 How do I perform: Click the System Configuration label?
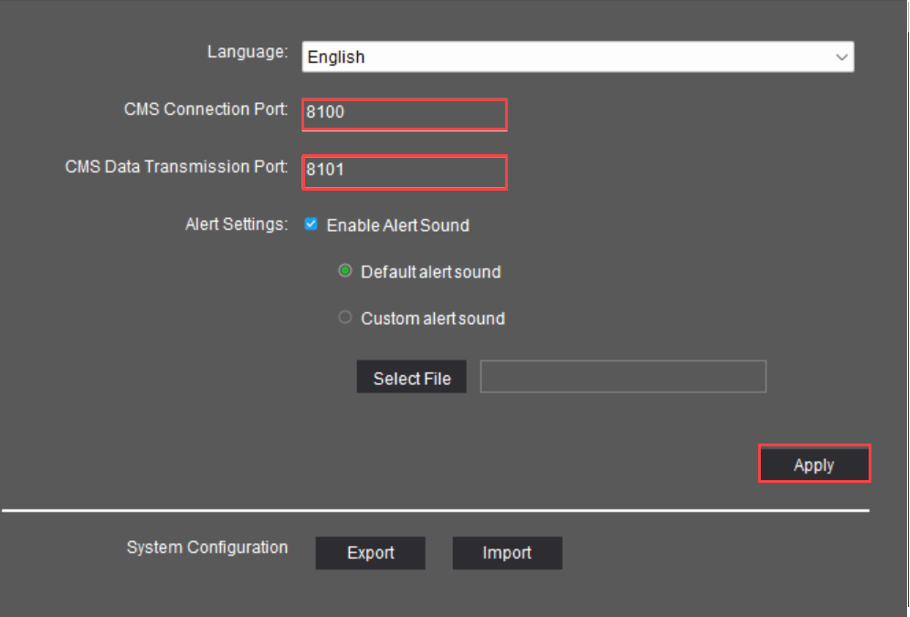point(207,547)
